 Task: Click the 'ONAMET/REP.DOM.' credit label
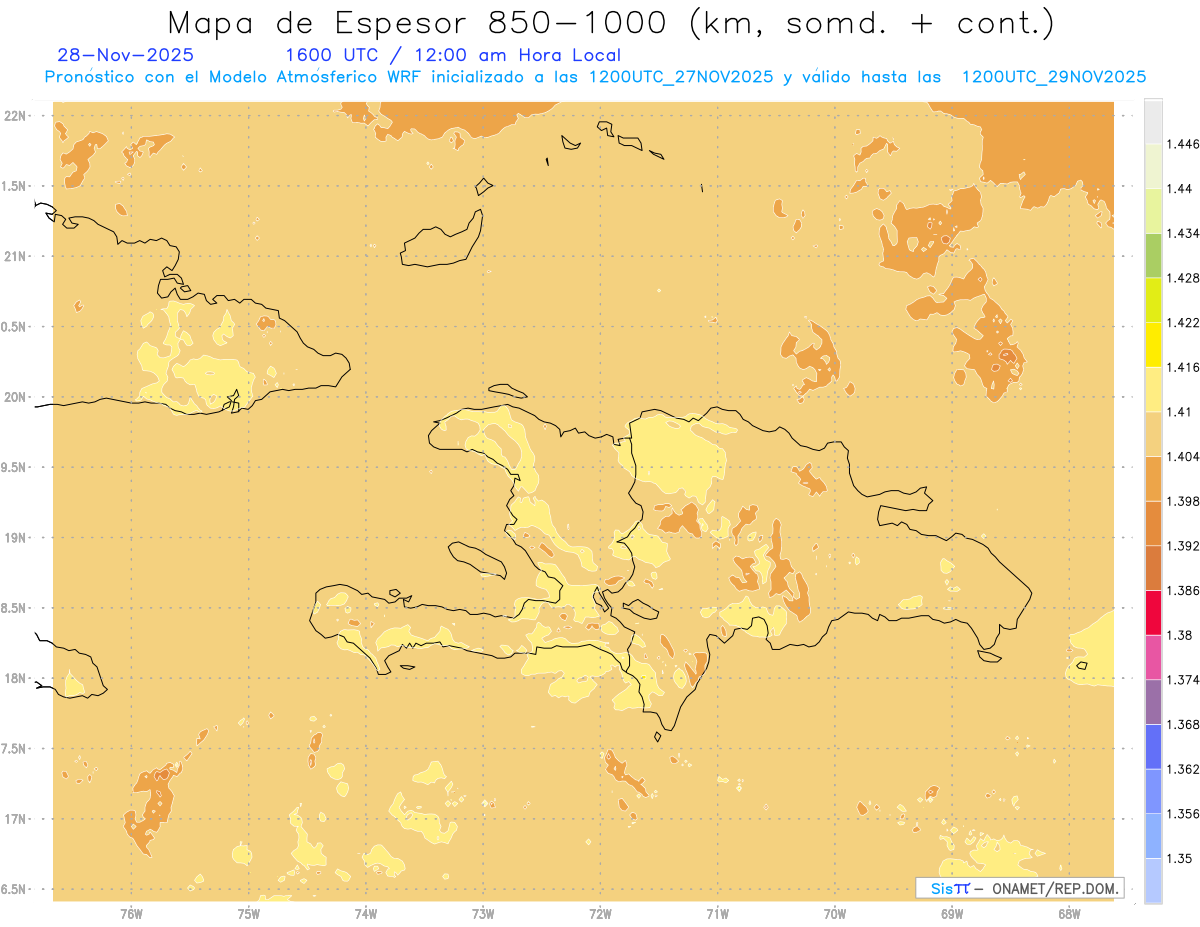point(1055,888)
